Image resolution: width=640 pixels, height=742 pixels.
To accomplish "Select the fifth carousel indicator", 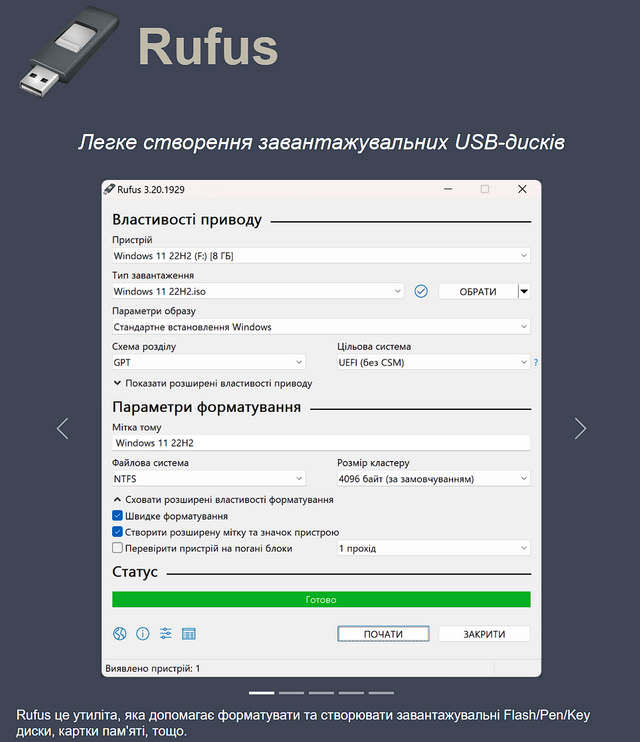I will click(382, 693).
